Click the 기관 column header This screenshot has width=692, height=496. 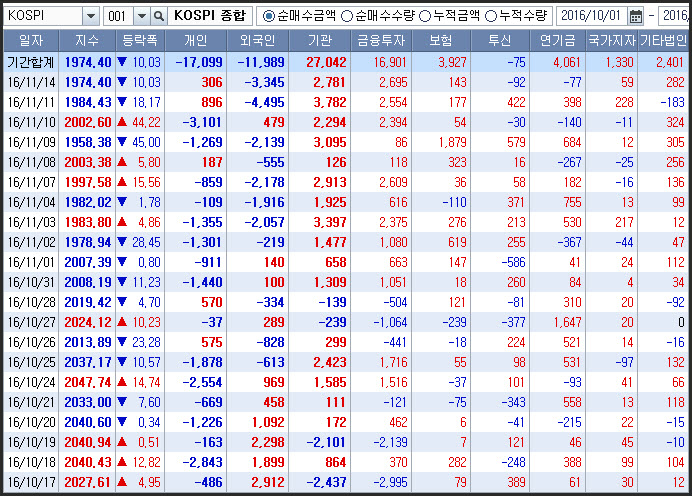coord(320,41)
